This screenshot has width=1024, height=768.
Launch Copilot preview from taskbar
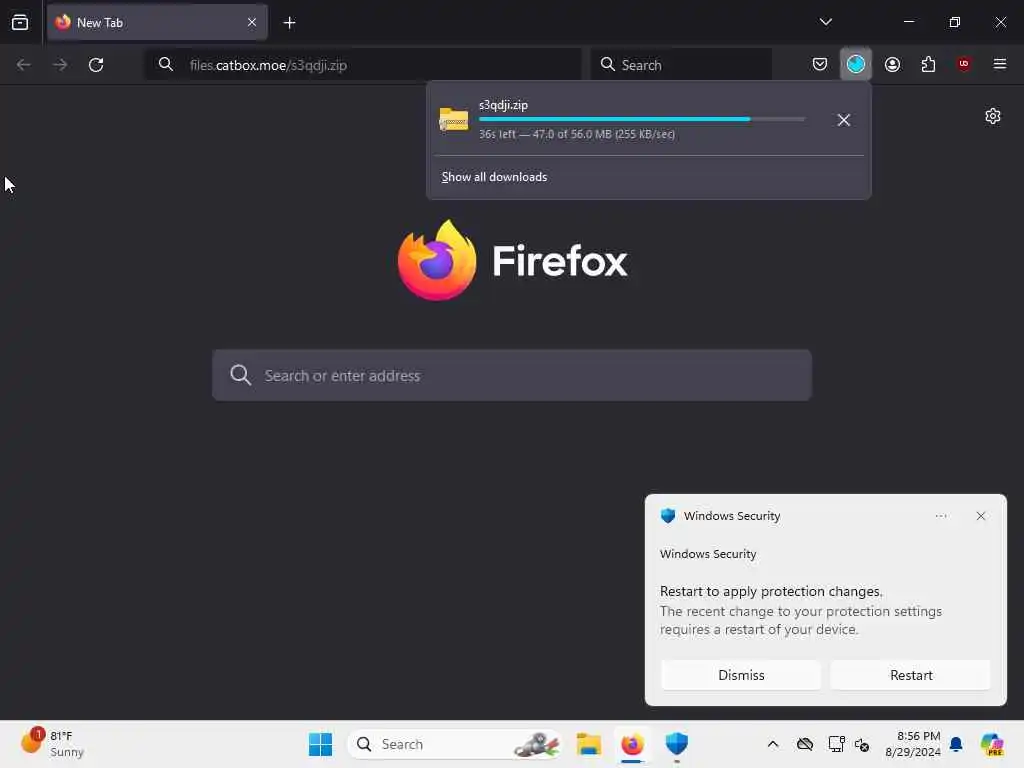pyautogui.click(x=992, y=744)
